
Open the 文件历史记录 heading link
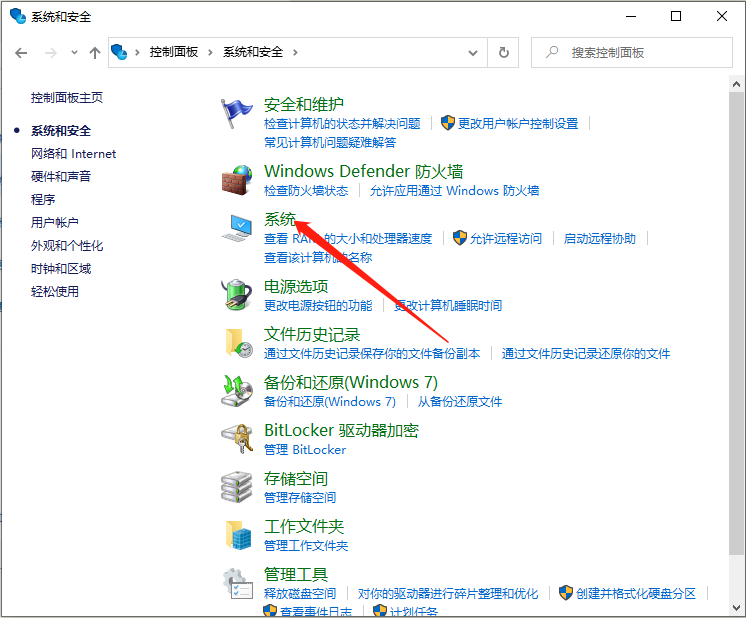coord(312,334)
